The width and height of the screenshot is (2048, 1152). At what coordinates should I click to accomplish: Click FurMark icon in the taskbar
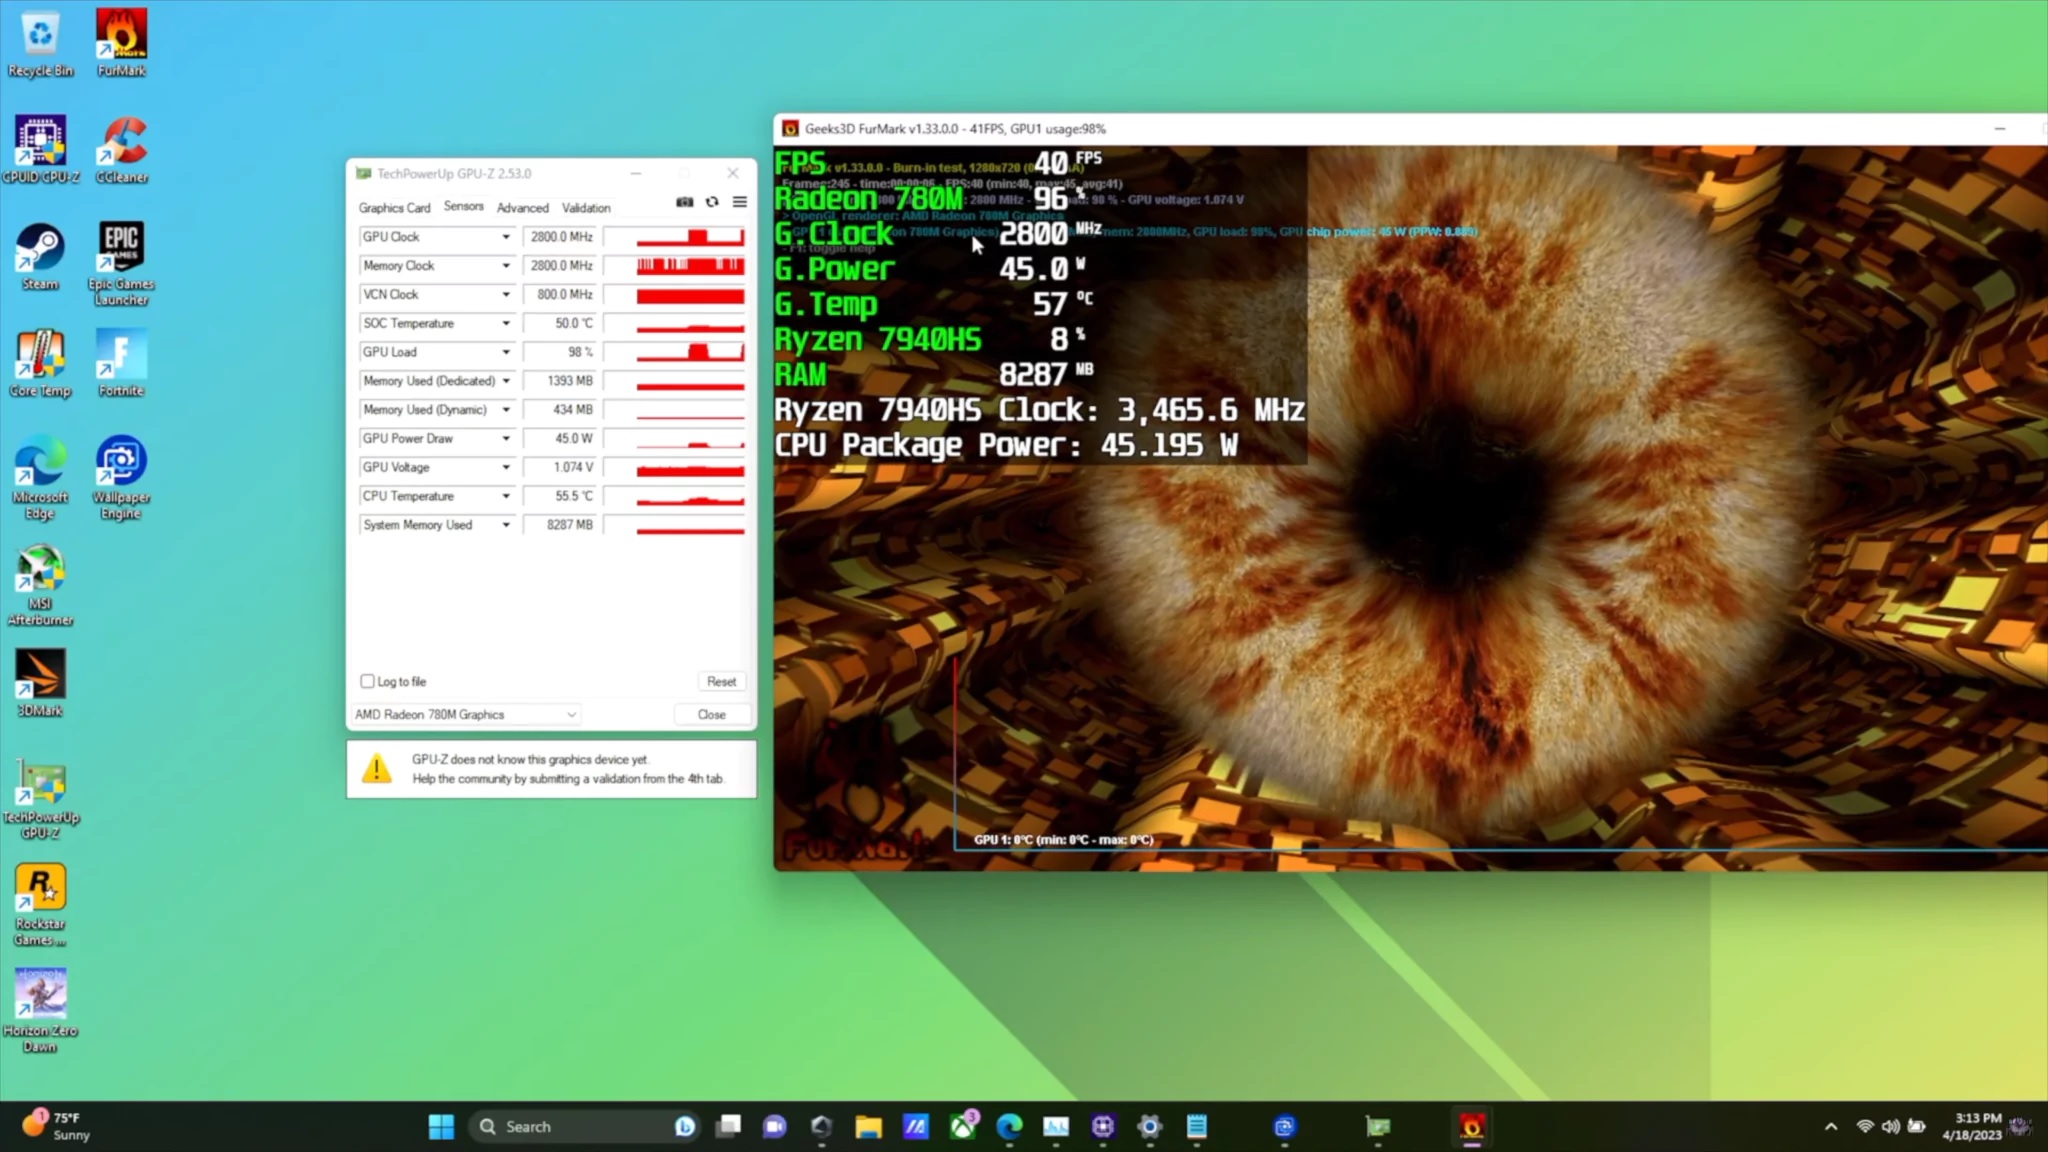coord(1471,1127)
